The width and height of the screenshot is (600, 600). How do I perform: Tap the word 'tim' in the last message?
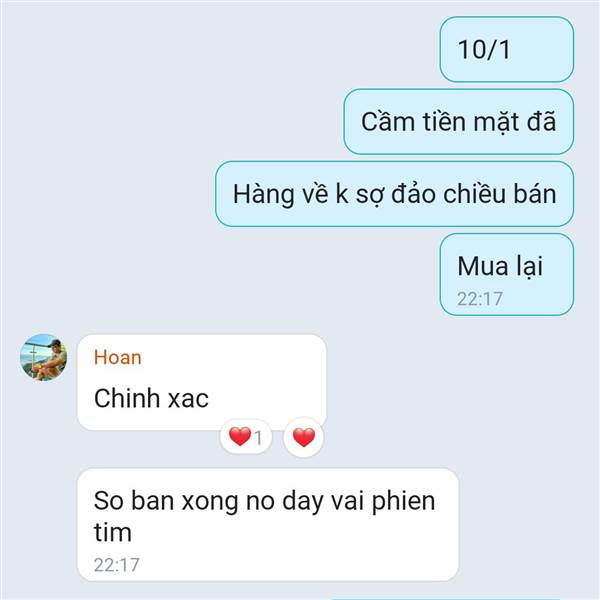[x=113, y=532]
